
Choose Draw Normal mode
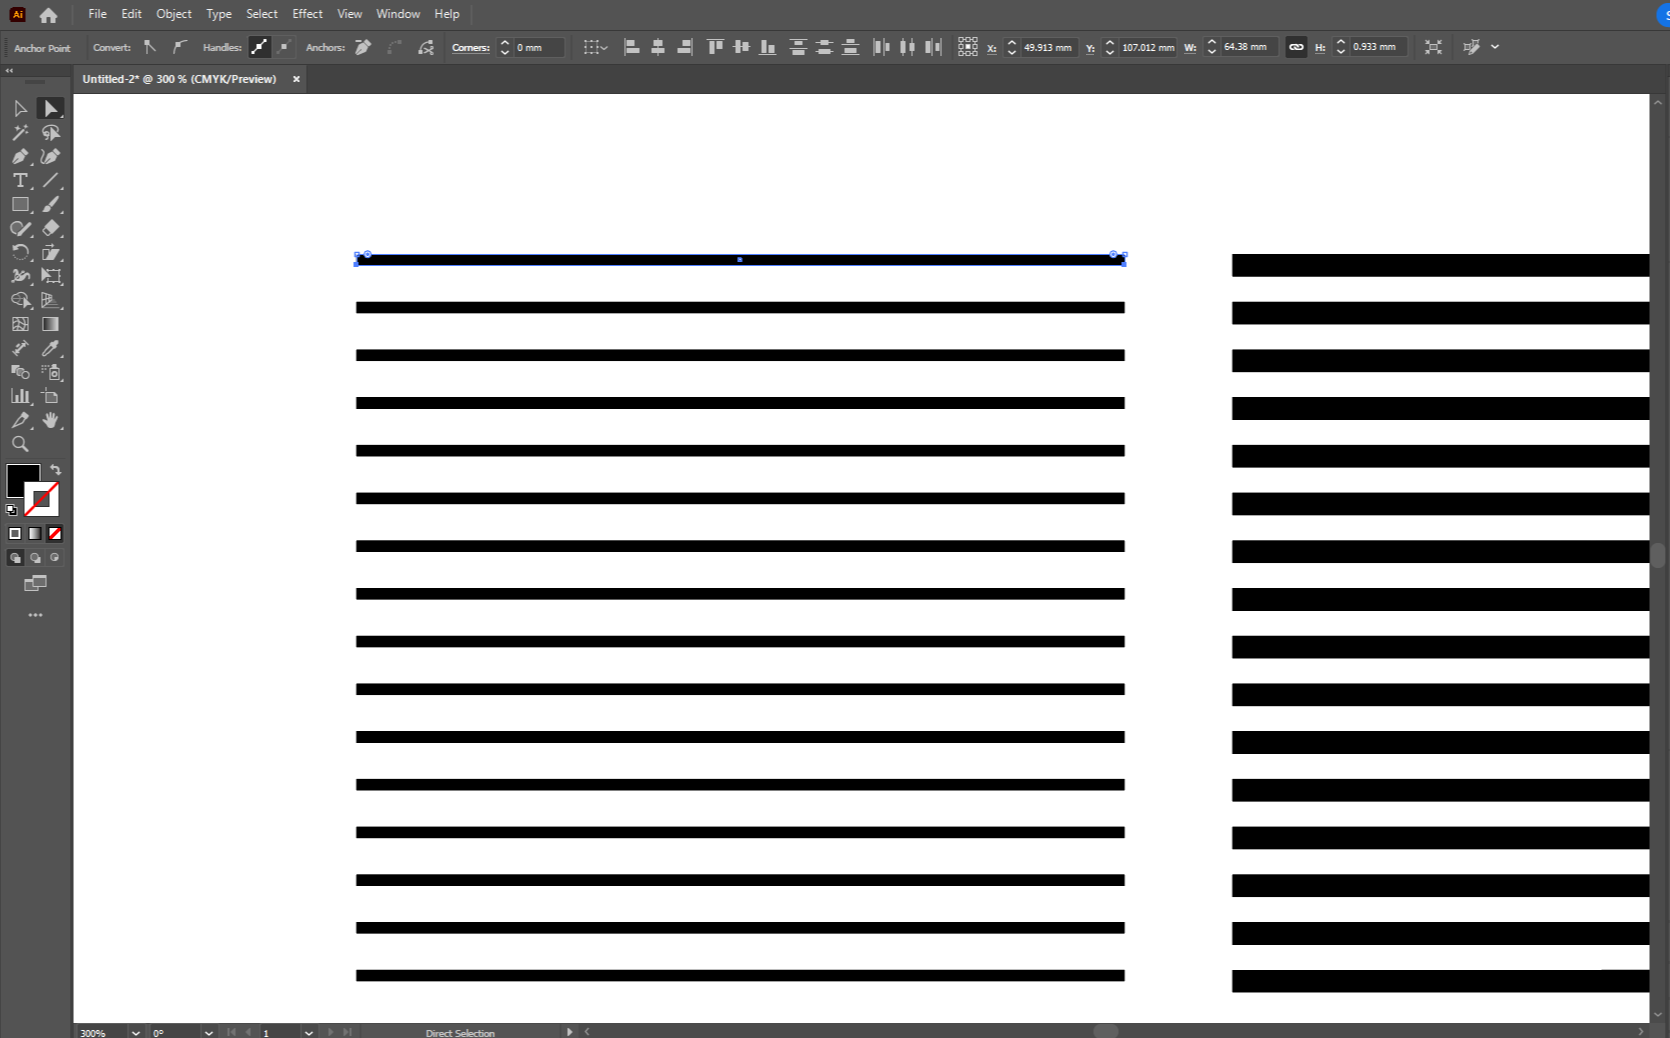click(15, 558)
